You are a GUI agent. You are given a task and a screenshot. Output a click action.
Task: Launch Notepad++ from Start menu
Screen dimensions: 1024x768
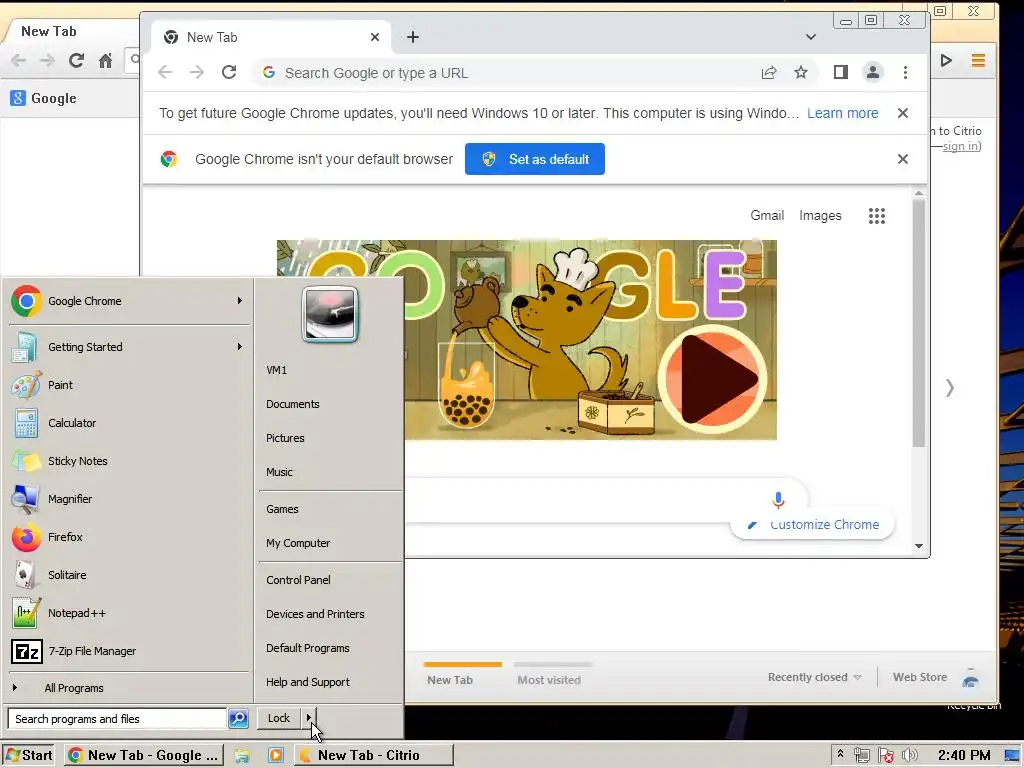pyautogui.click(x=127, y=613)
